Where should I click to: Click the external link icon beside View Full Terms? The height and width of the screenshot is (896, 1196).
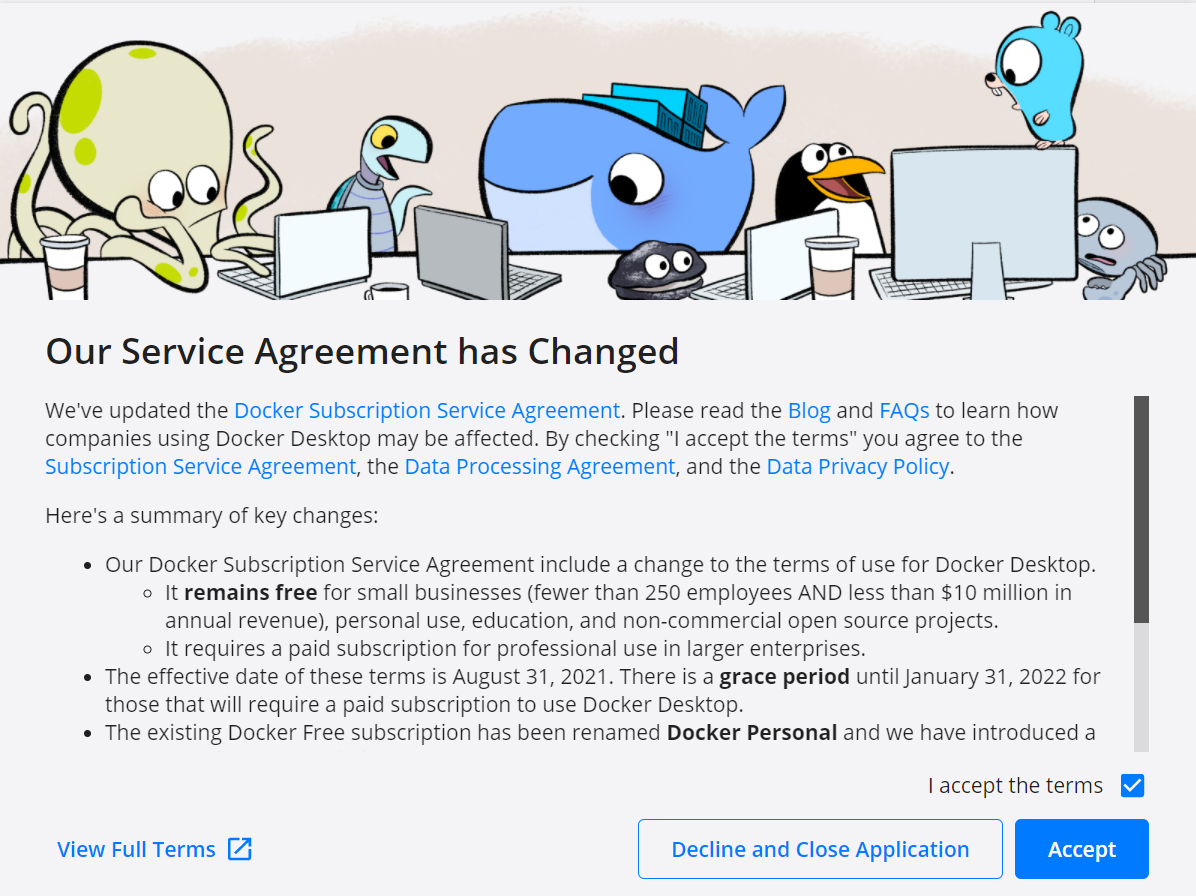[x=240, y=849]
